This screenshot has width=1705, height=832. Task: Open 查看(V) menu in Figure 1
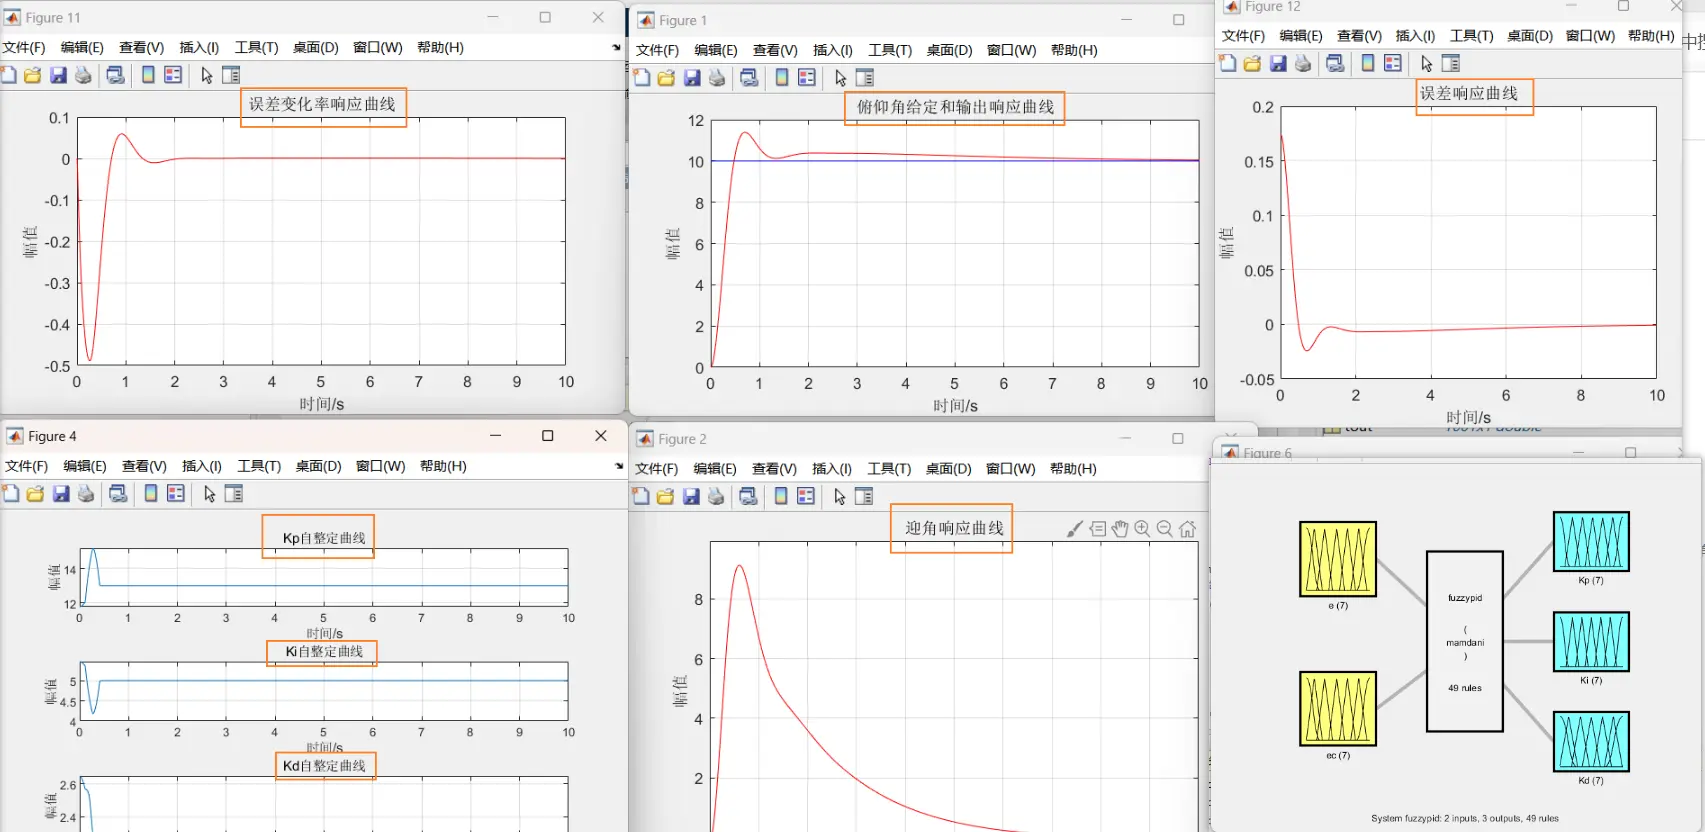point(775,50)
